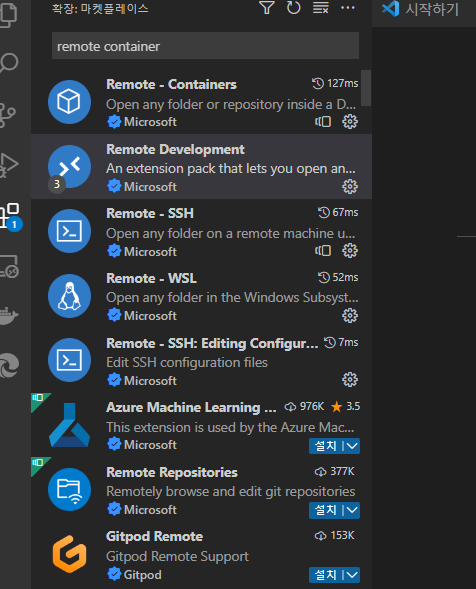Click Gitpod publisher name

tap(142, 575)
